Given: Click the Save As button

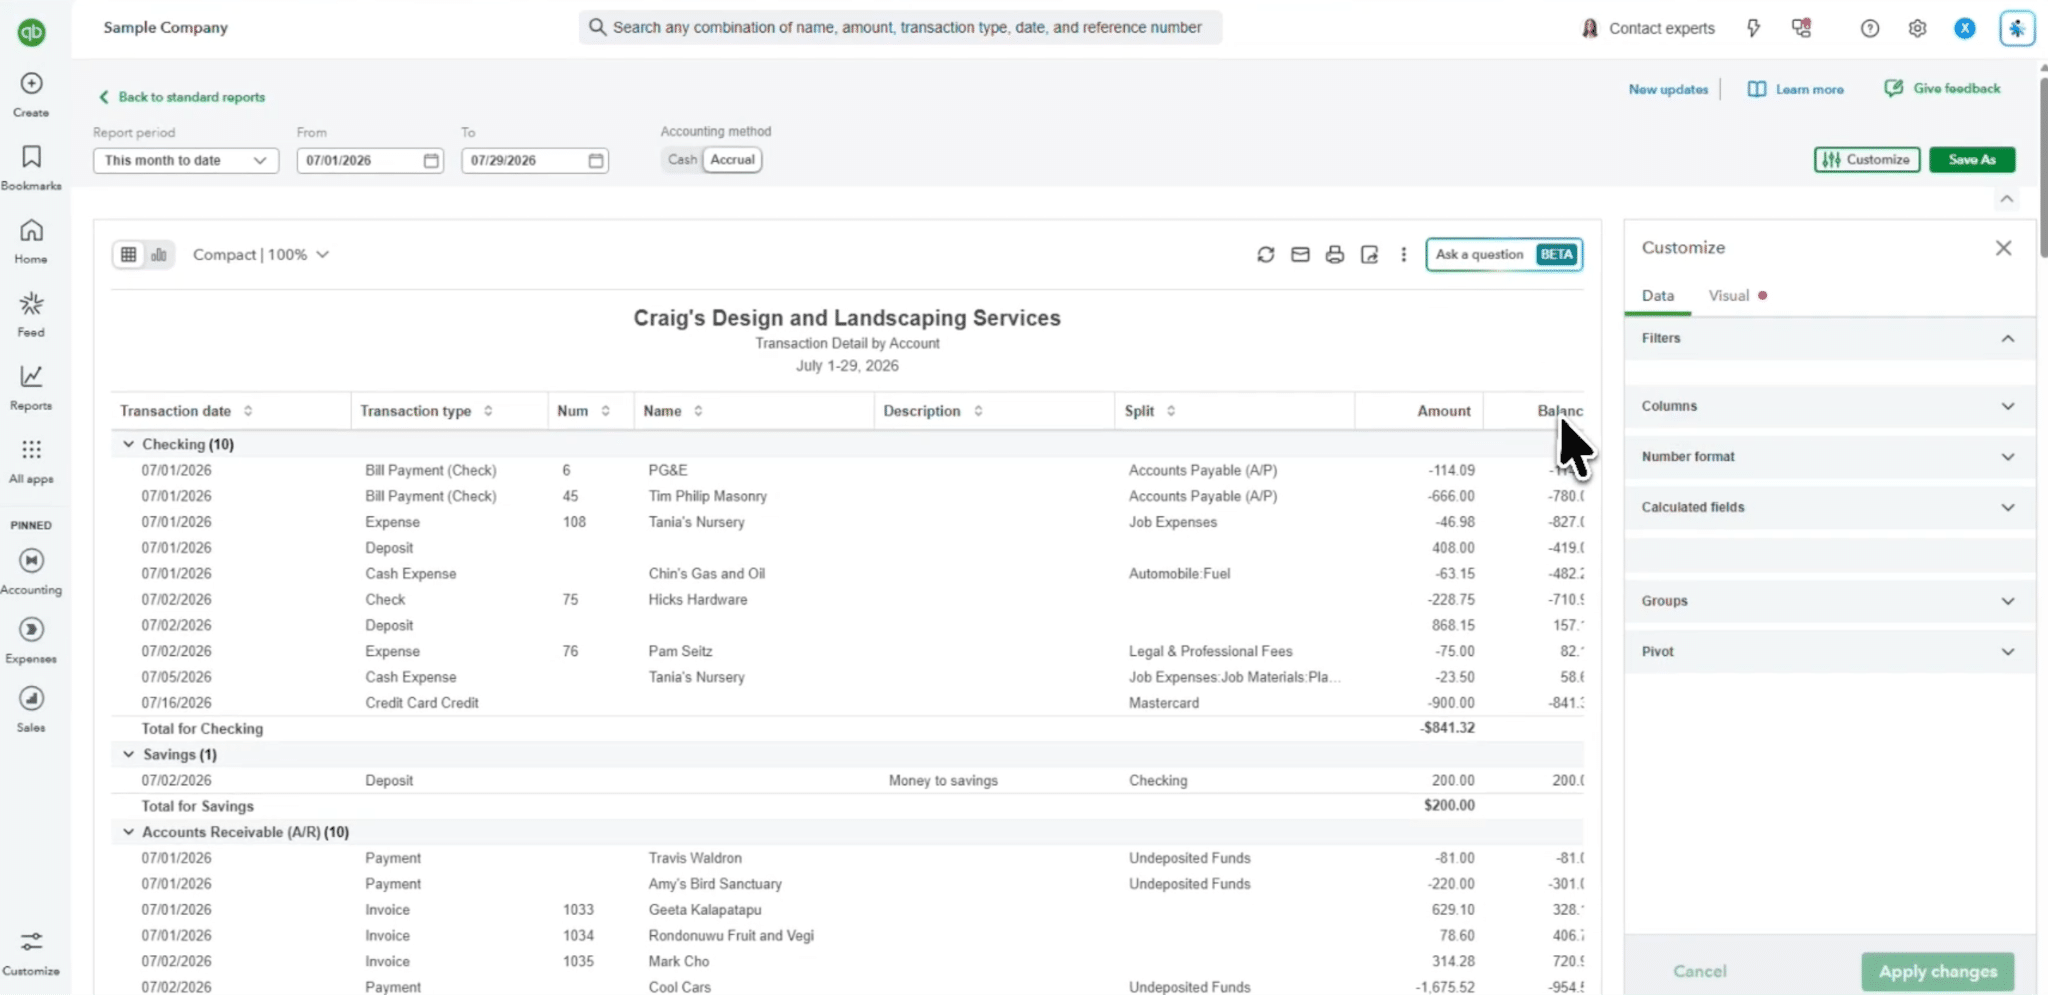Looking at the screenshot, I should coord(1972,160).
